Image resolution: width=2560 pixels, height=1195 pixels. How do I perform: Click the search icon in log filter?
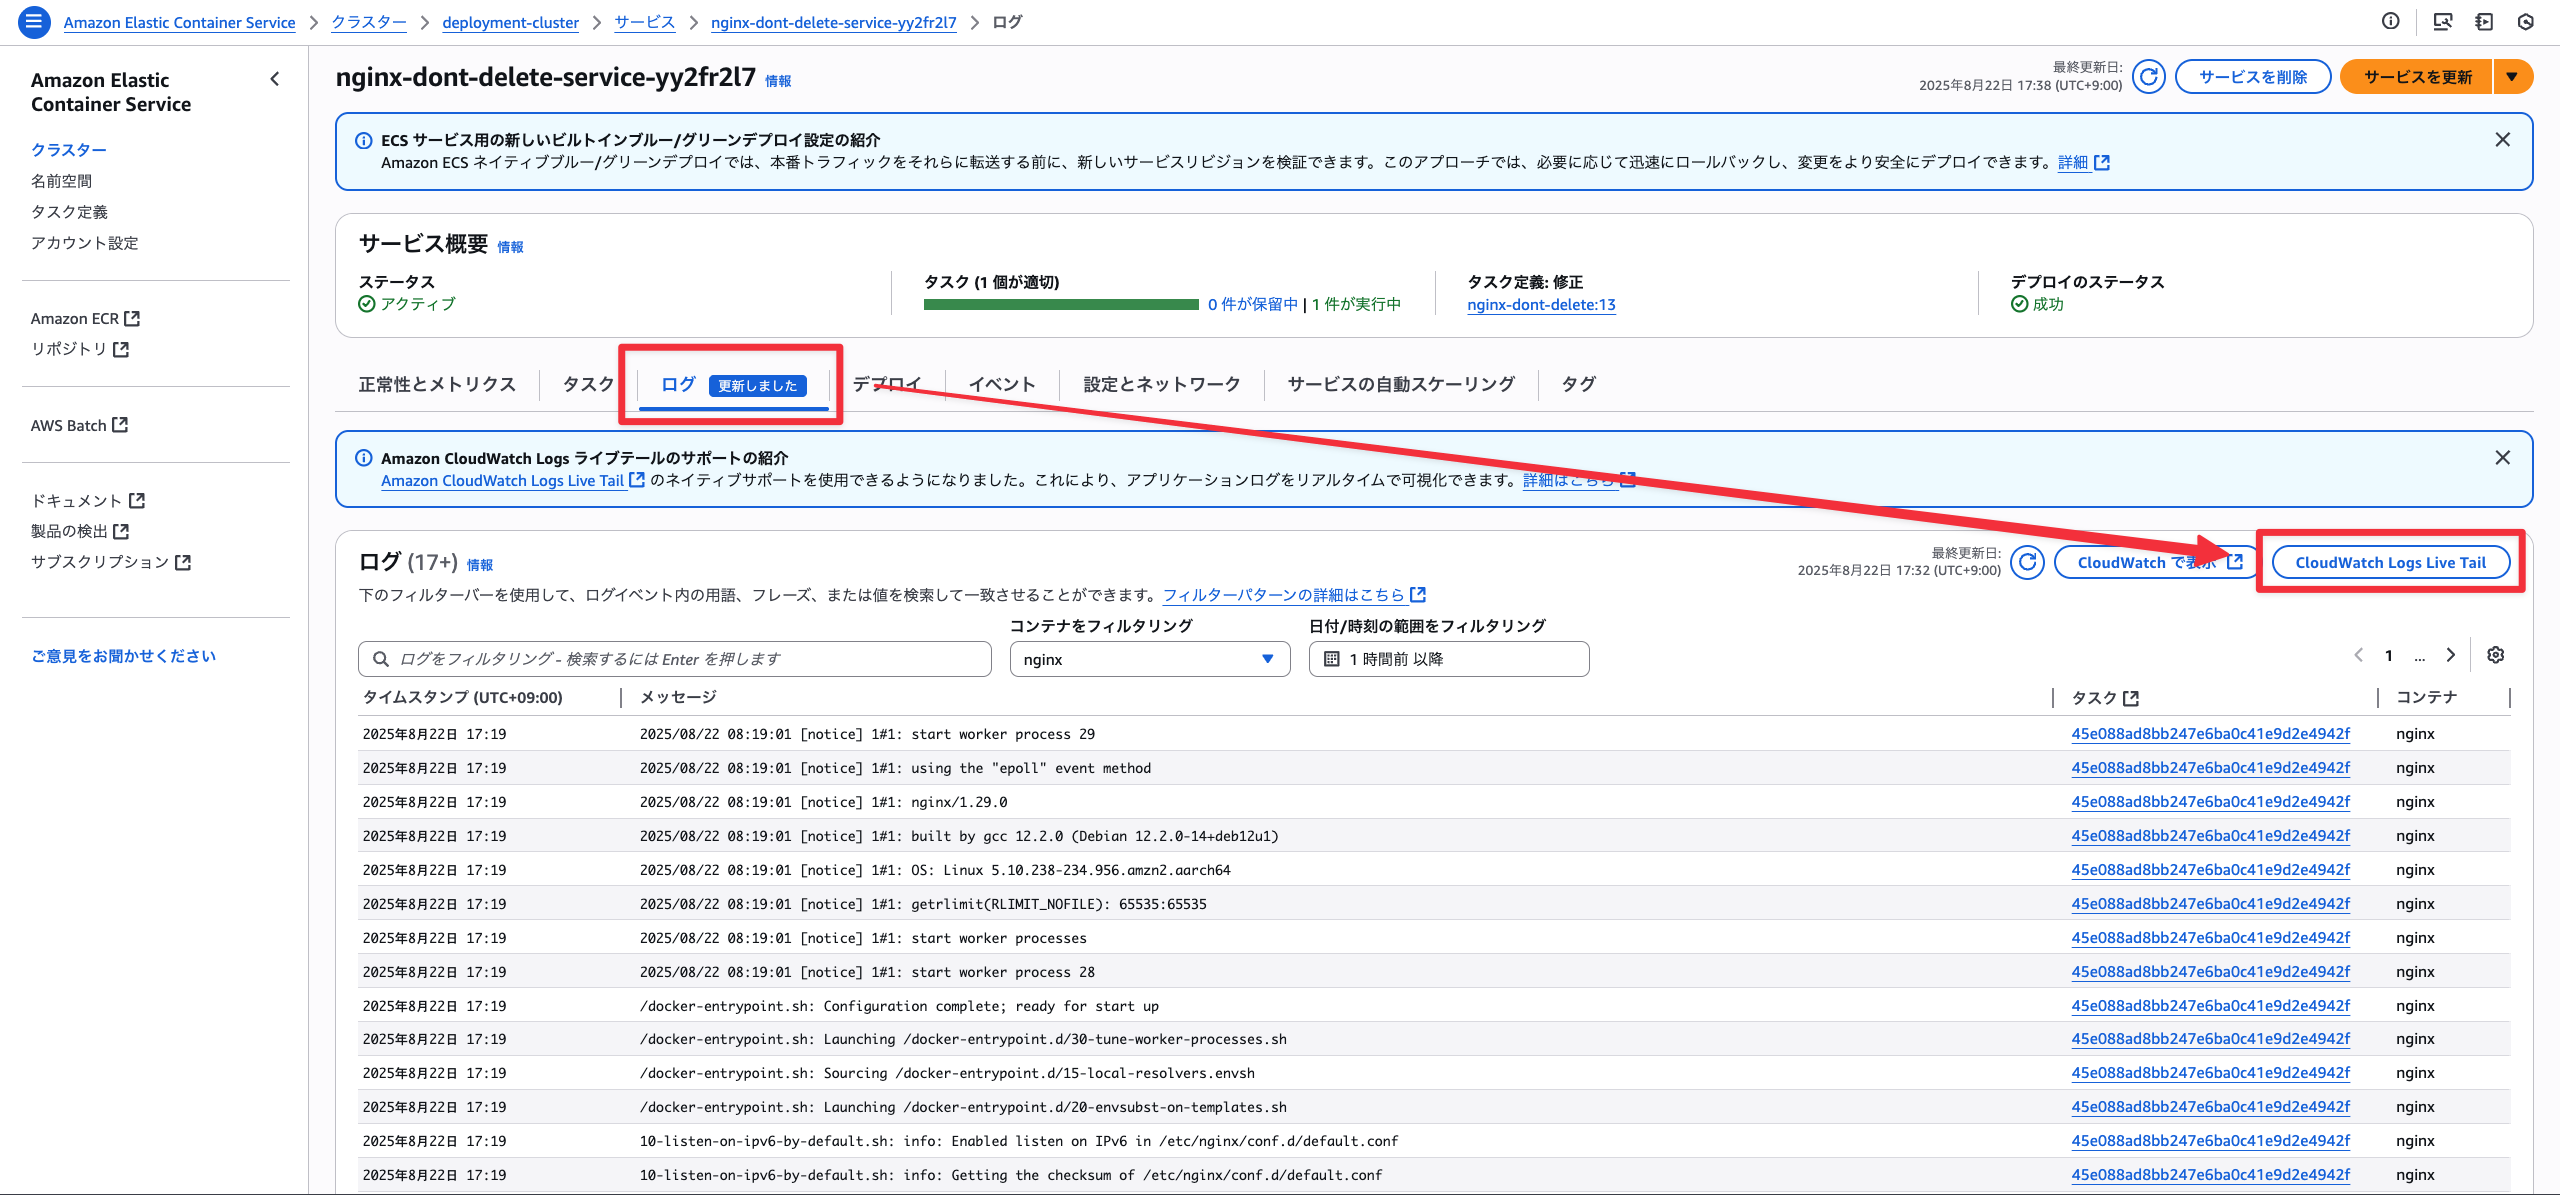[380, 659]
